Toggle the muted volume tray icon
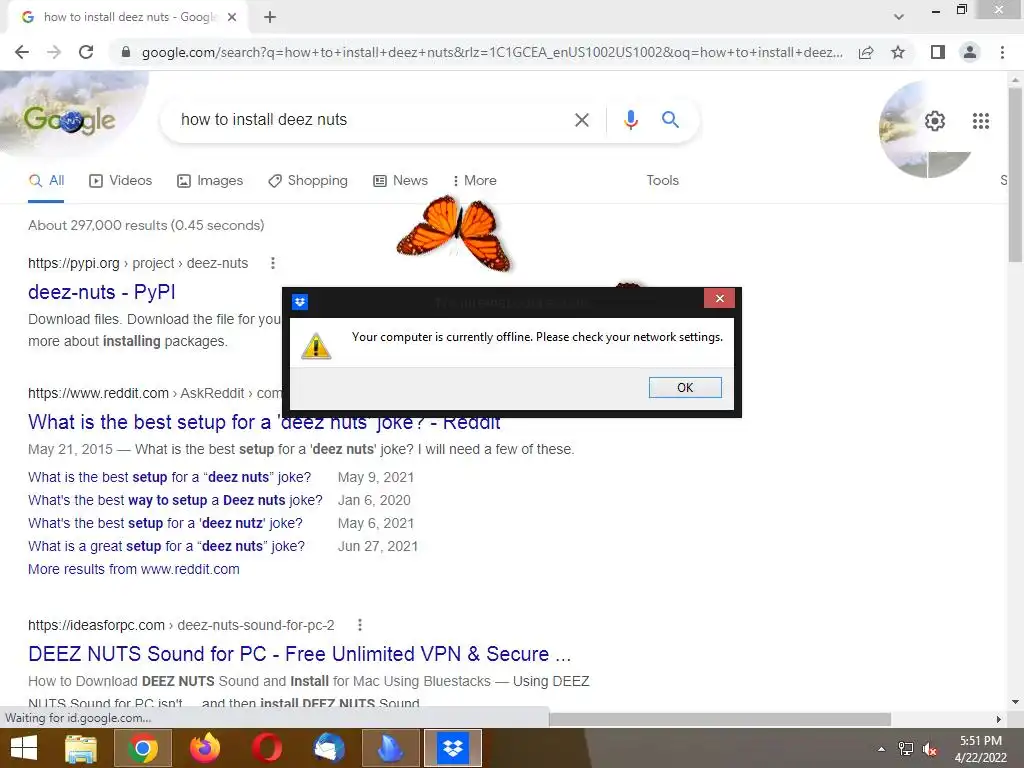This screenshot has width=1024, height=768. (930, 749)
